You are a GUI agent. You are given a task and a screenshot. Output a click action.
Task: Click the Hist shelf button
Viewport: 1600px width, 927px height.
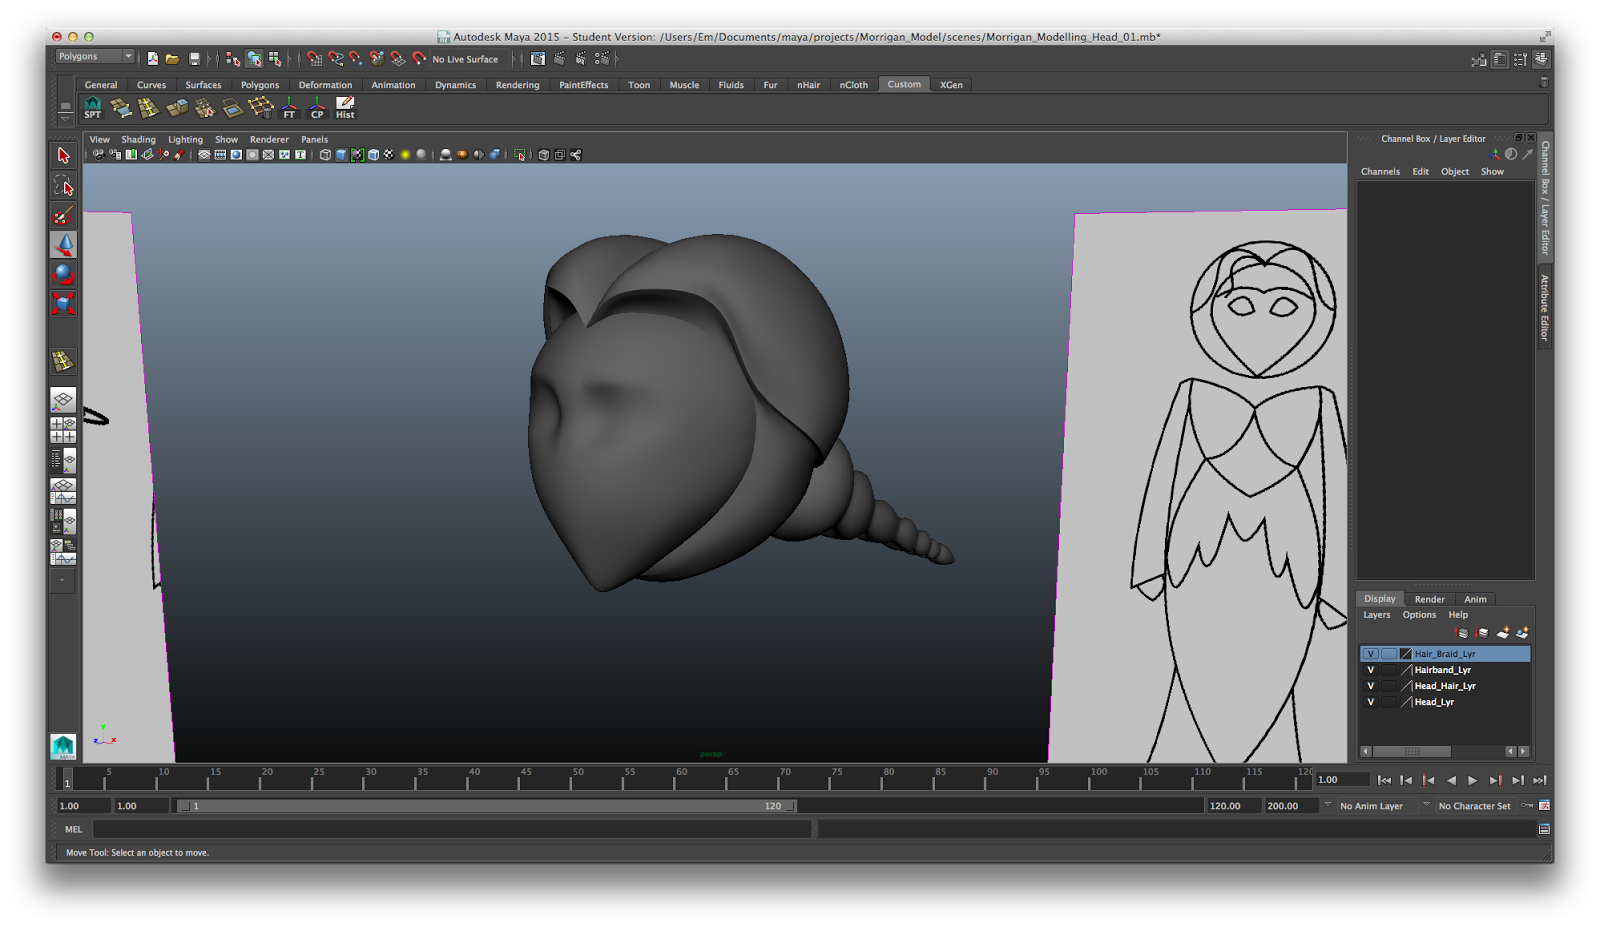(x=345, y=108)
